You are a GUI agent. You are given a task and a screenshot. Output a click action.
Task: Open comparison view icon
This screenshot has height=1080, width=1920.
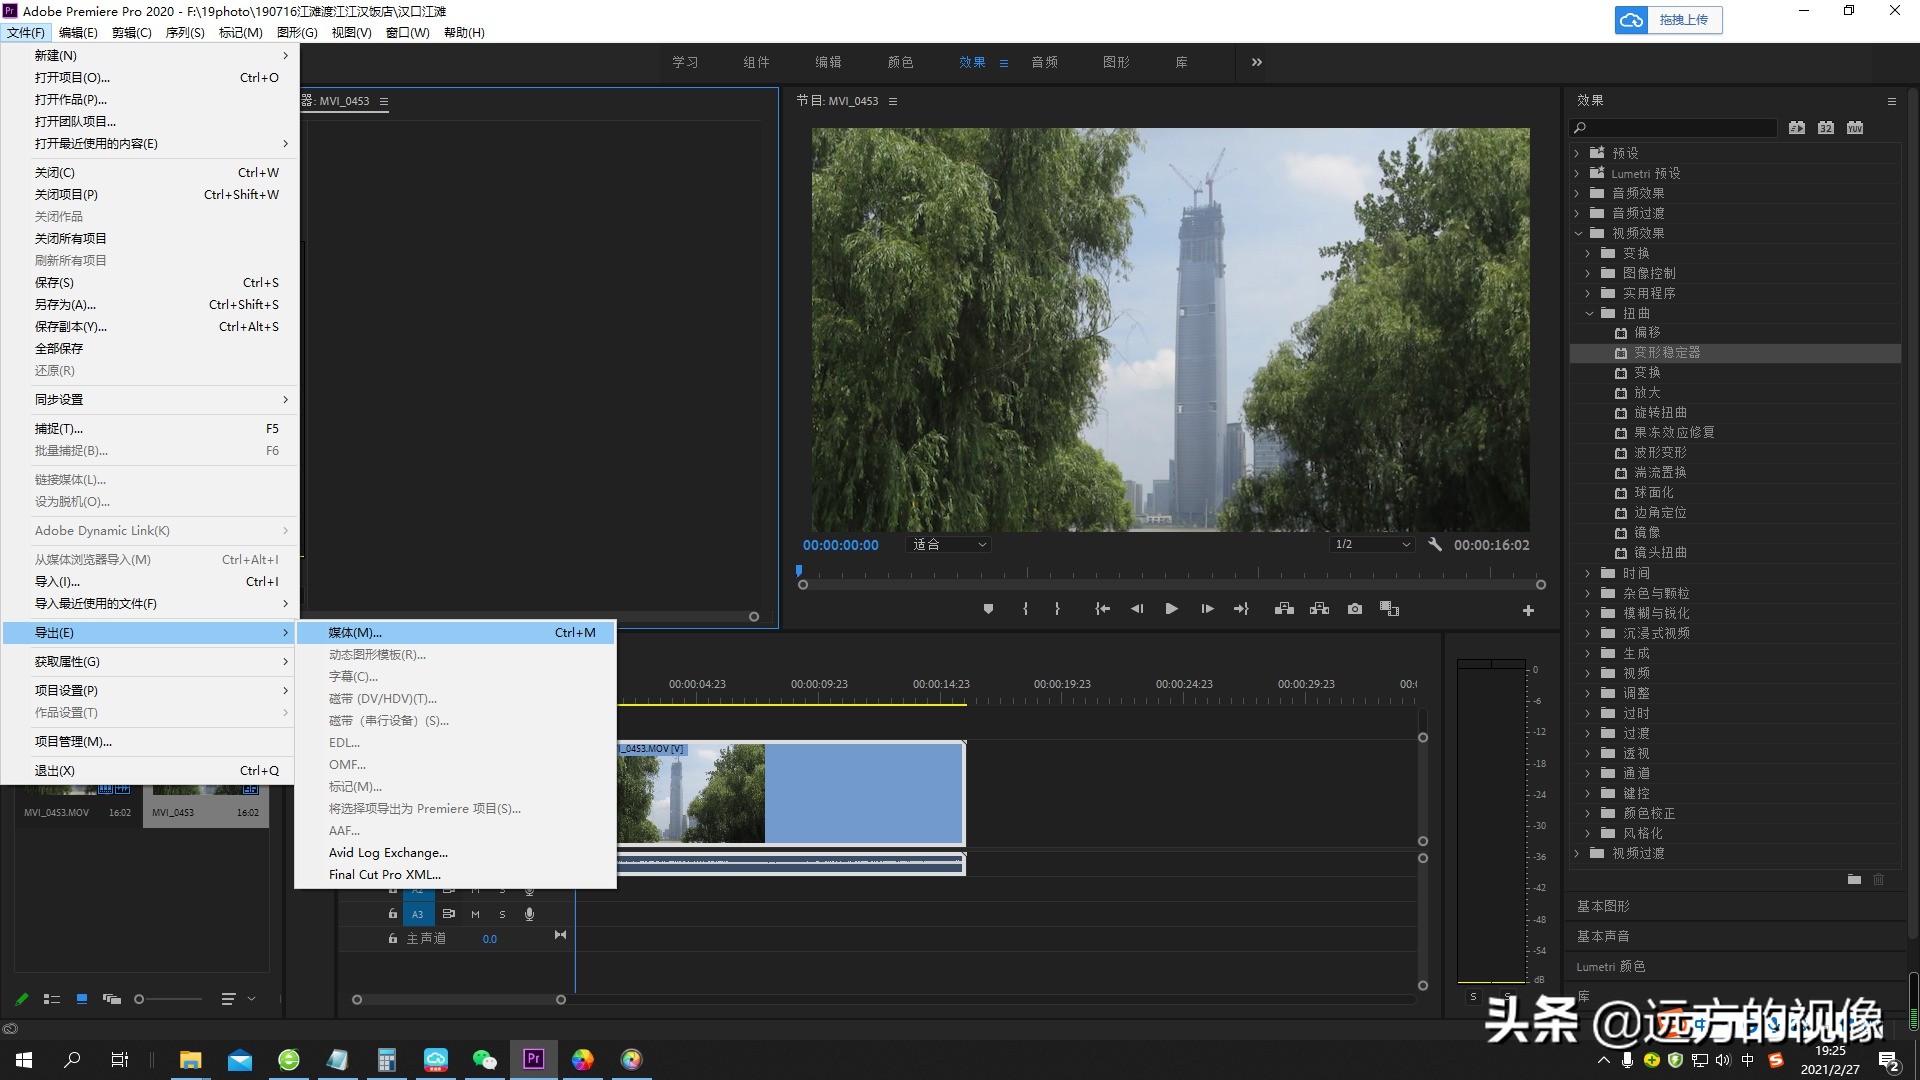tap(1389, 609)
